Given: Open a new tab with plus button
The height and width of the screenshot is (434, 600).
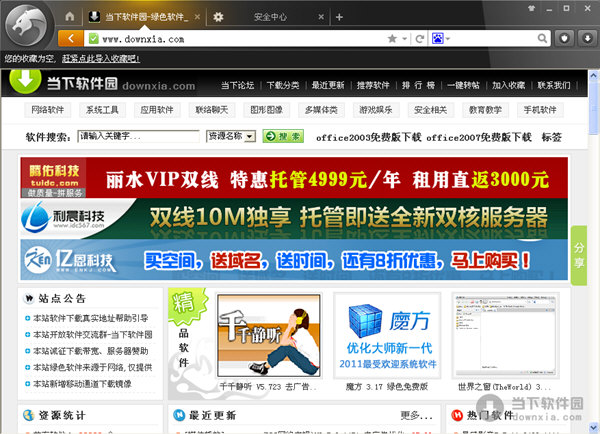Looking at the screenshot, I should [339, 17].
